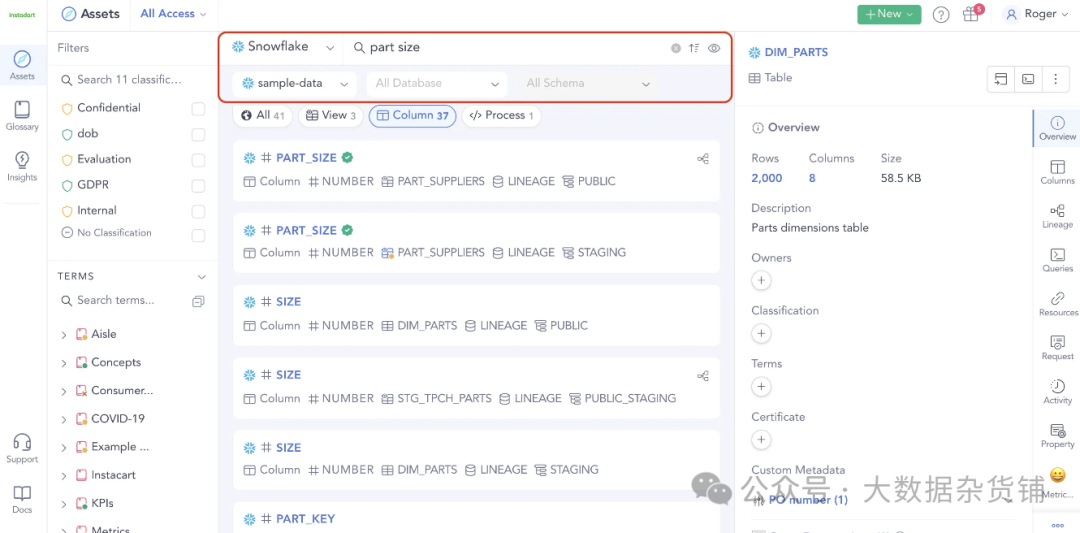
Task: Check the GDPR classification checkbox
Action: coord(198,186)
